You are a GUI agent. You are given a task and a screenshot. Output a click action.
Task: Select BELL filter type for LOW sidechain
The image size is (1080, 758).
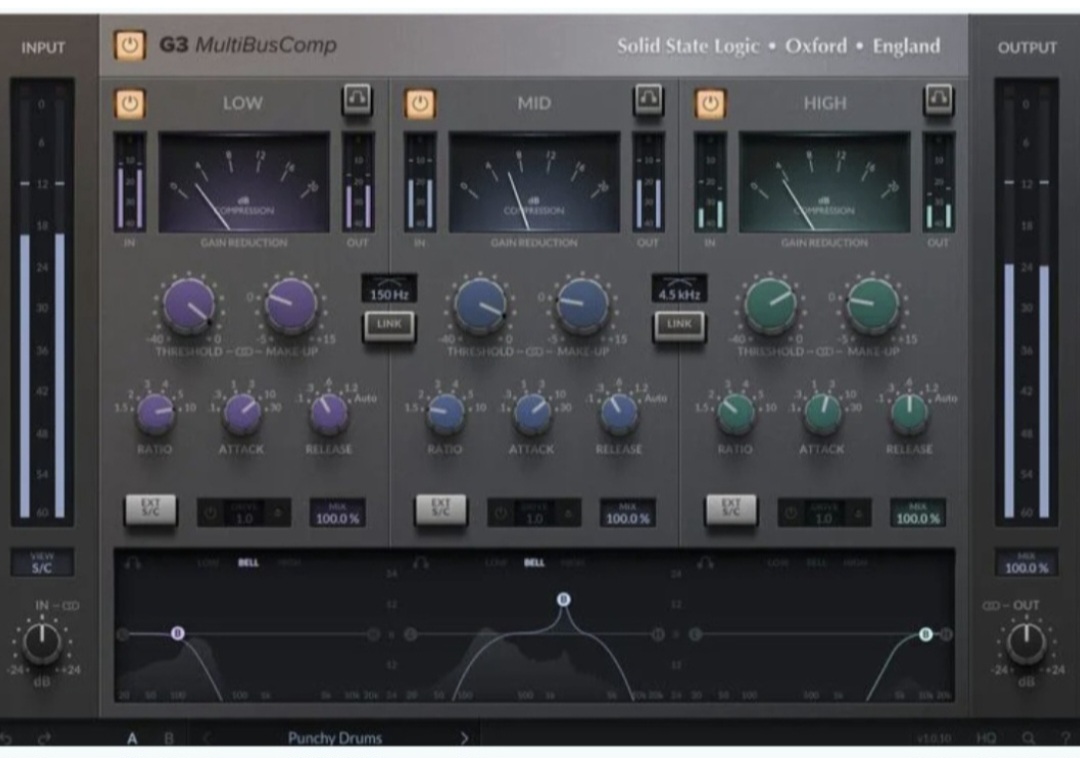(248, 563)
